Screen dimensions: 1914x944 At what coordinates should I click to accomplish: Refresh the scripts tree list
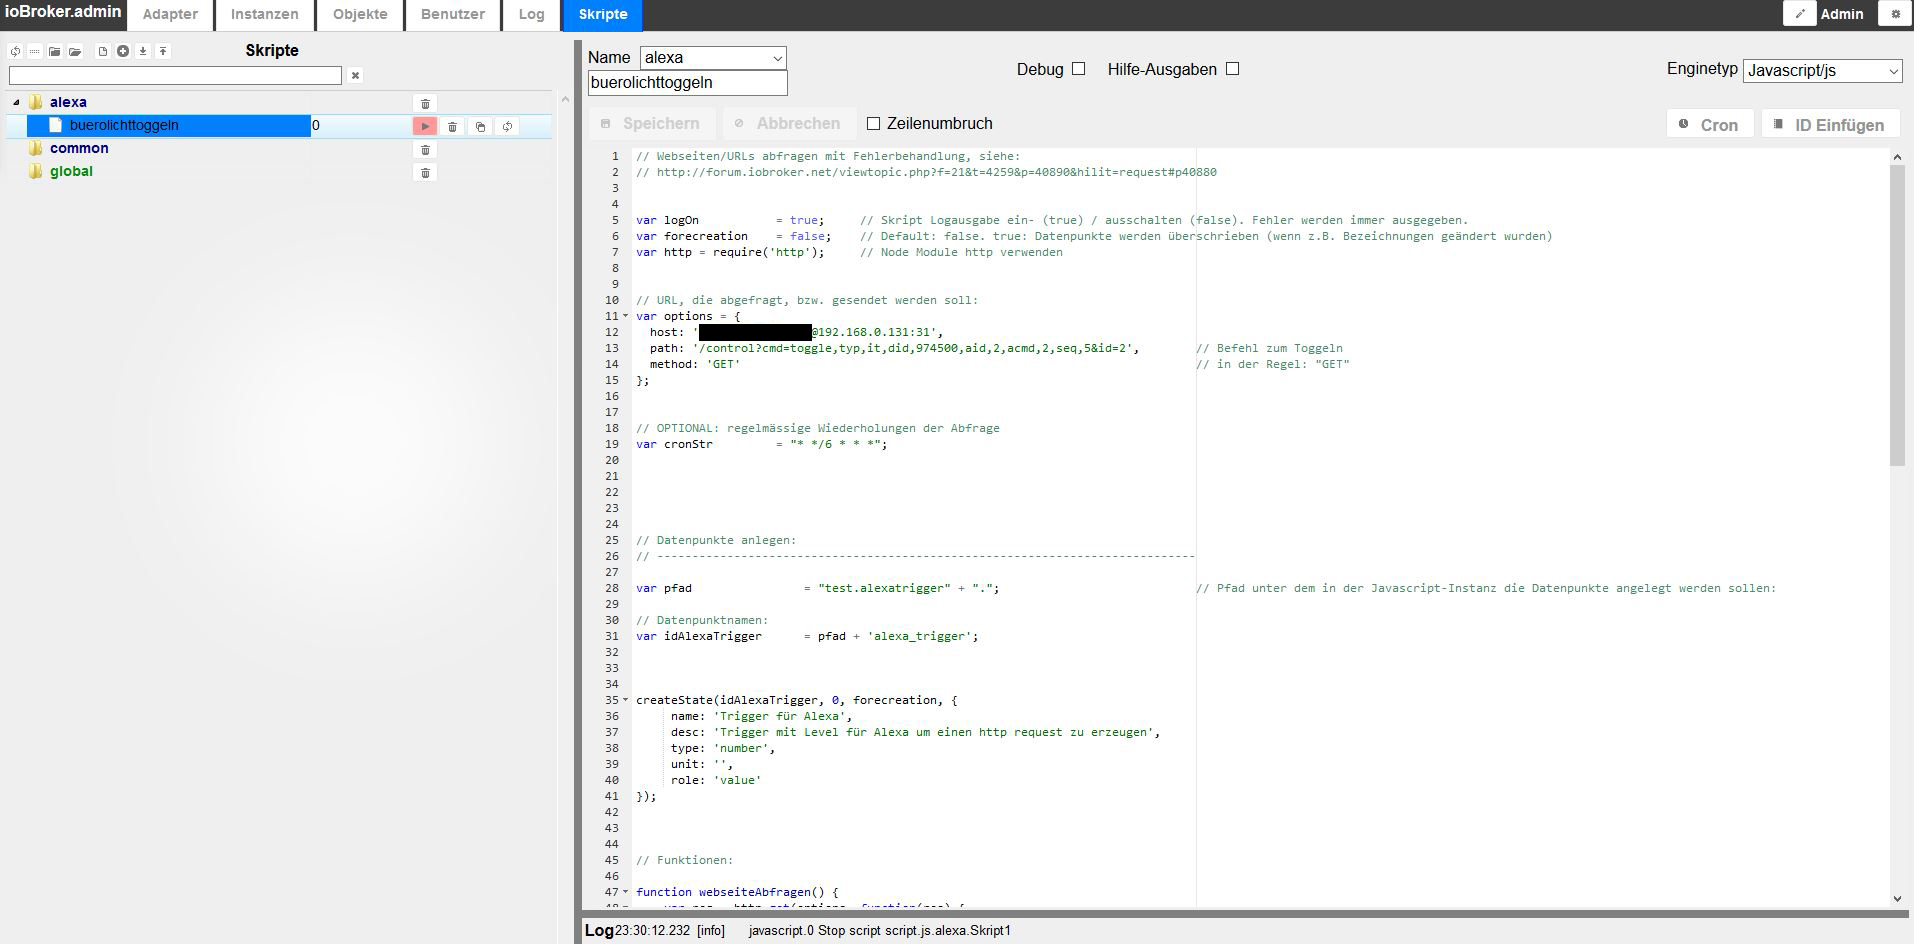coord(15,51)
